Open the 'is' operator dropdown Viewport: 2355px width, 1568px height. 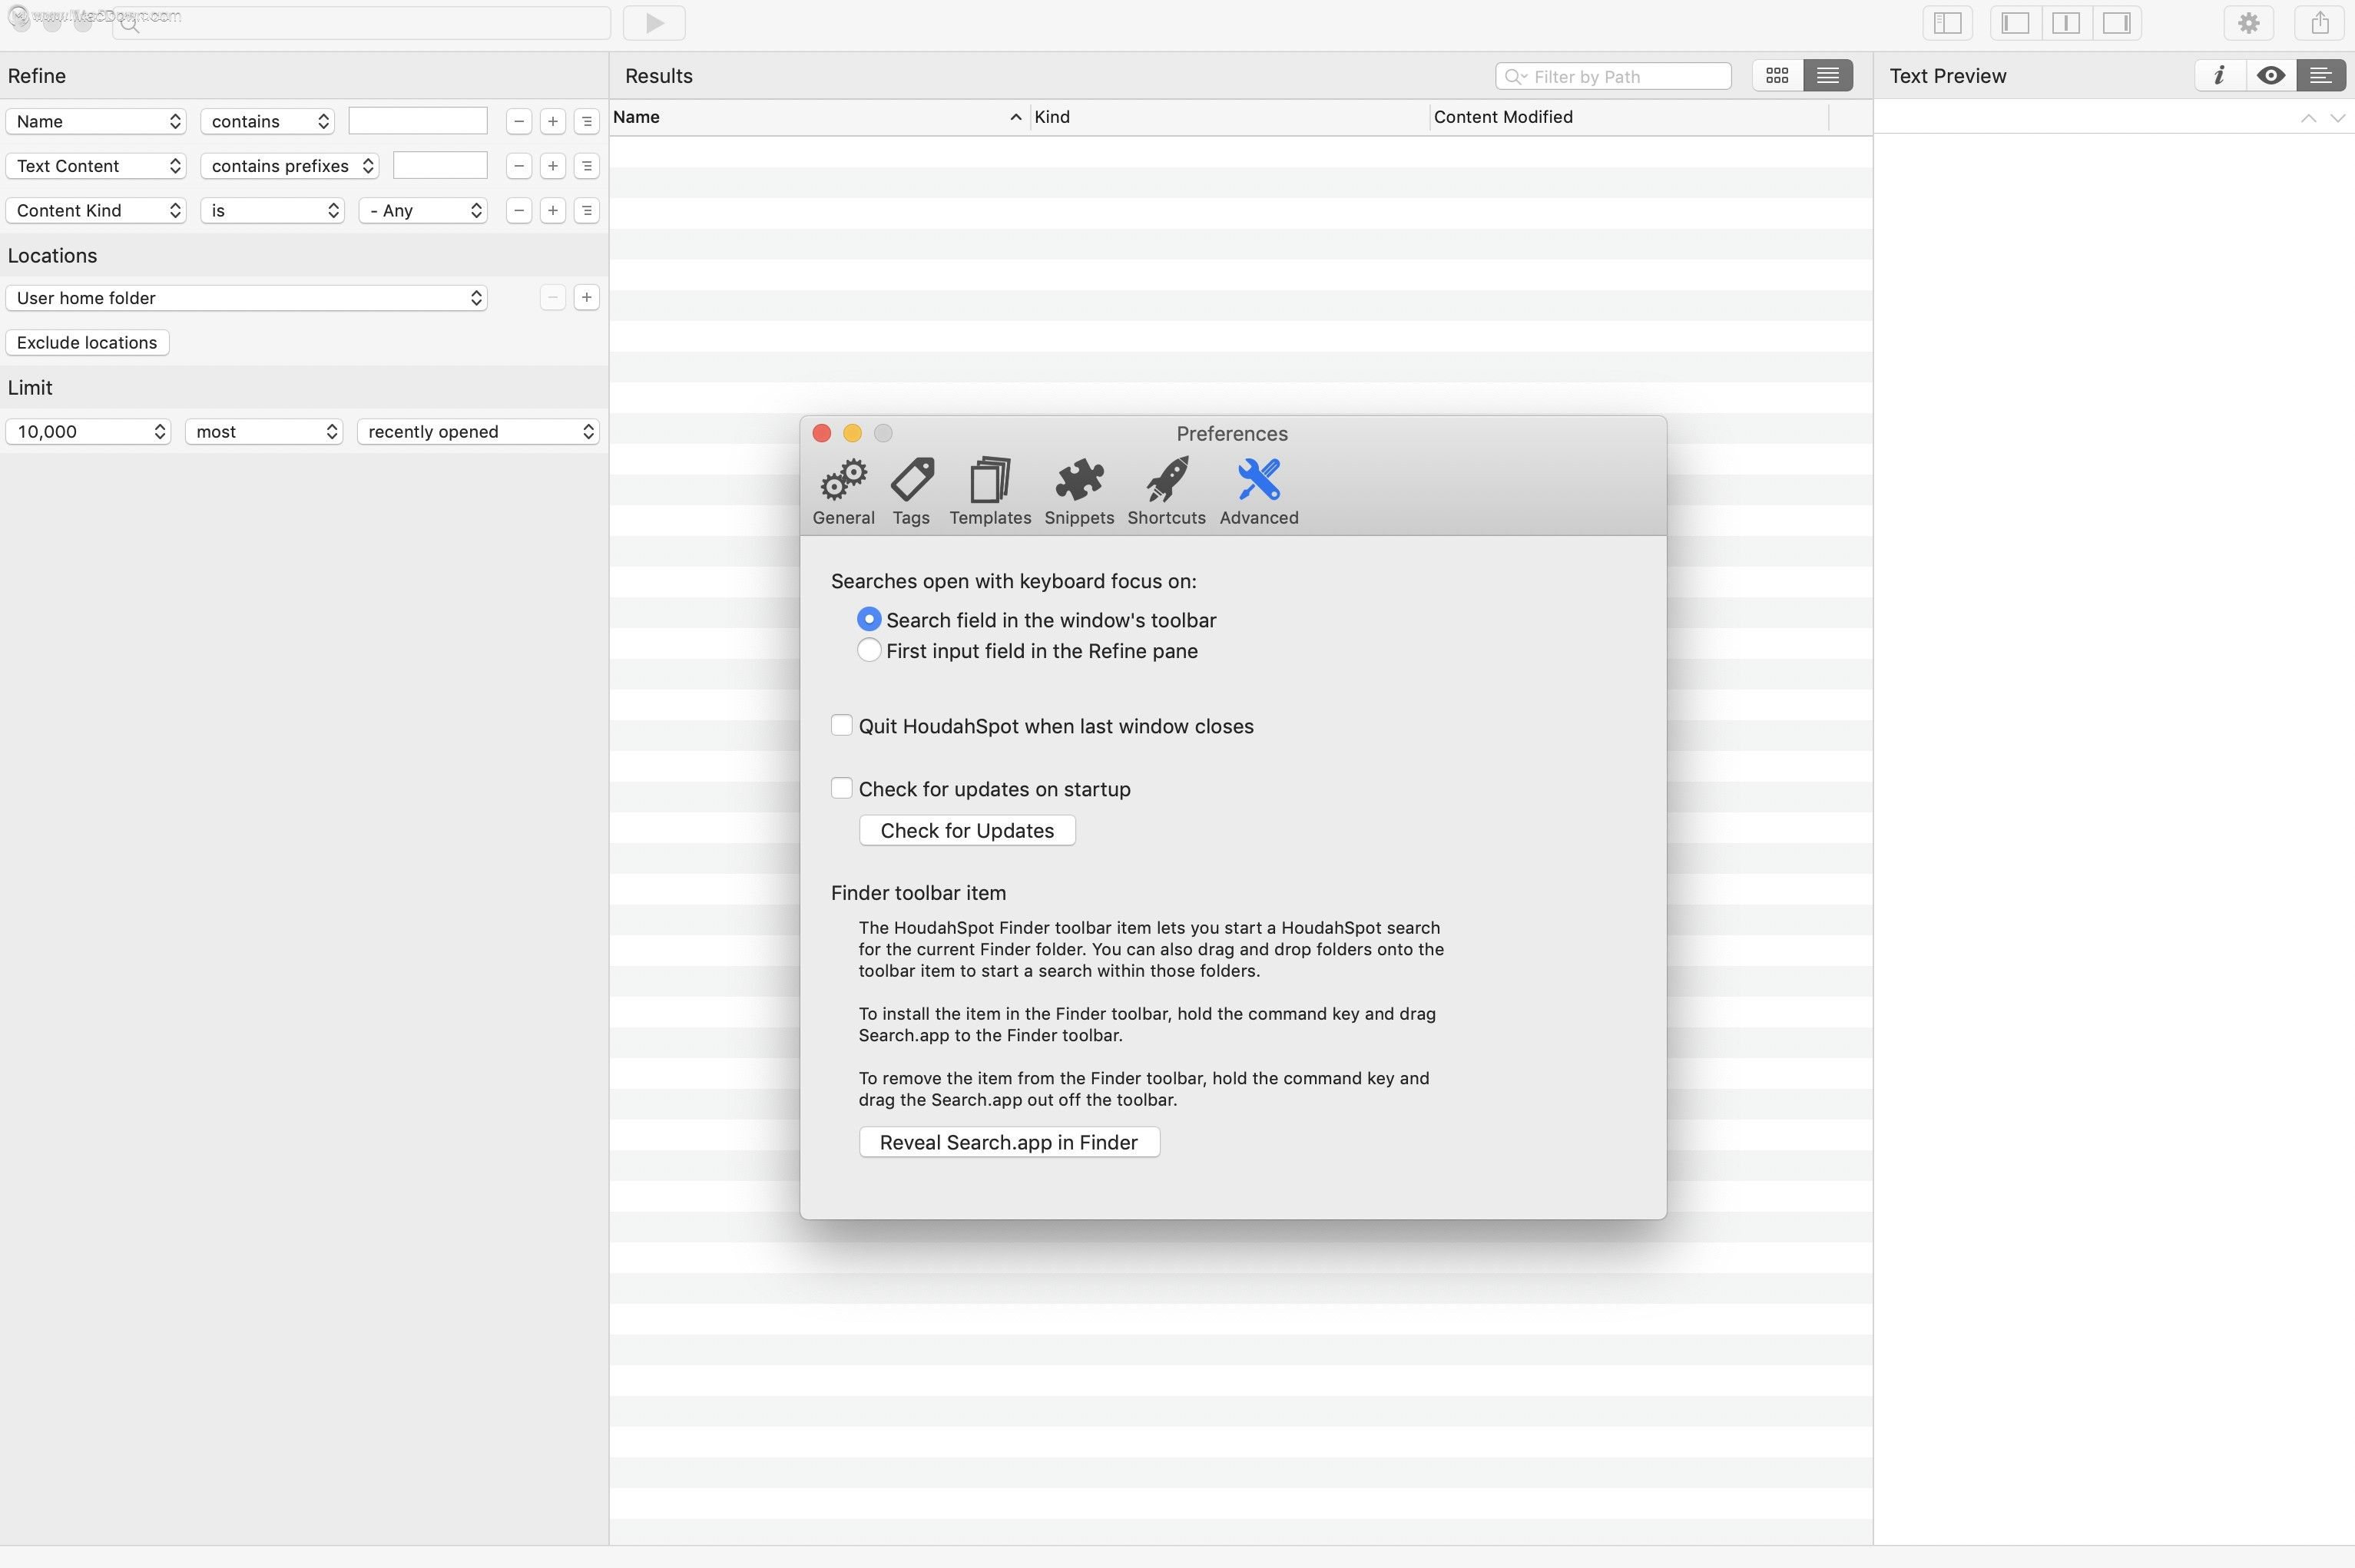click(x=272, y=210)
